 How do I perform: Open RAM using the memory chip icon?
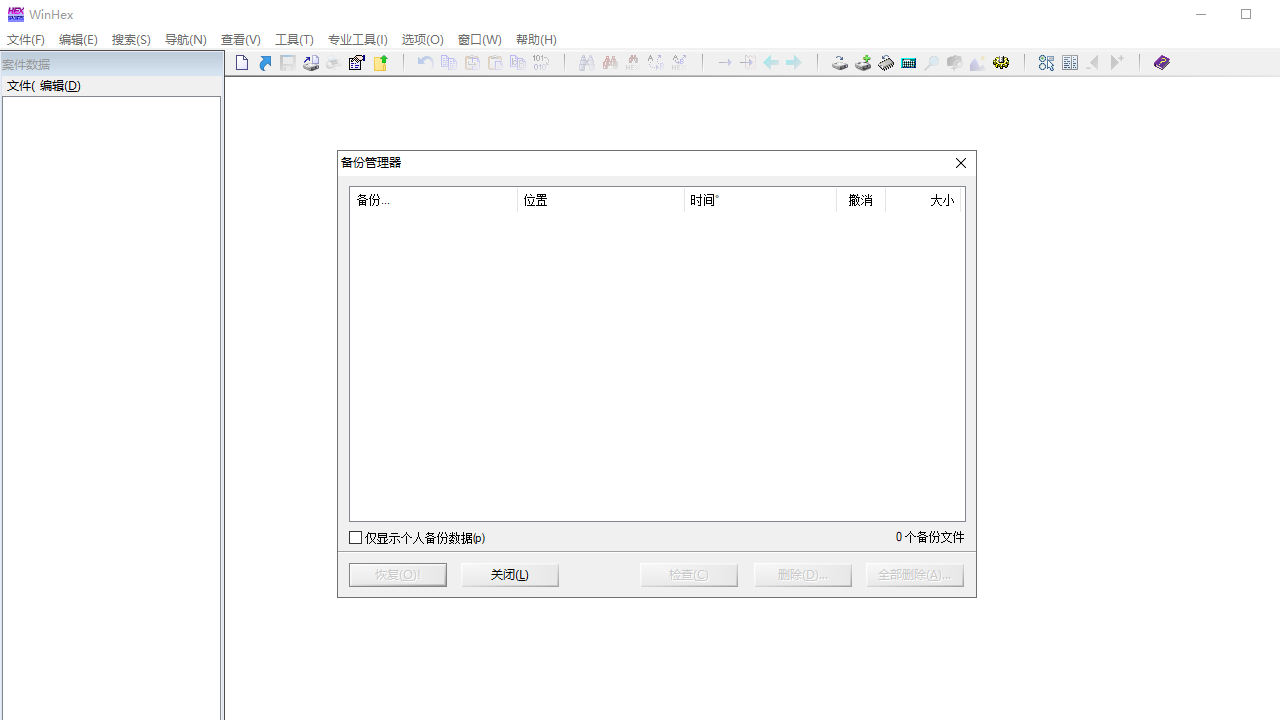pos(885,62)
